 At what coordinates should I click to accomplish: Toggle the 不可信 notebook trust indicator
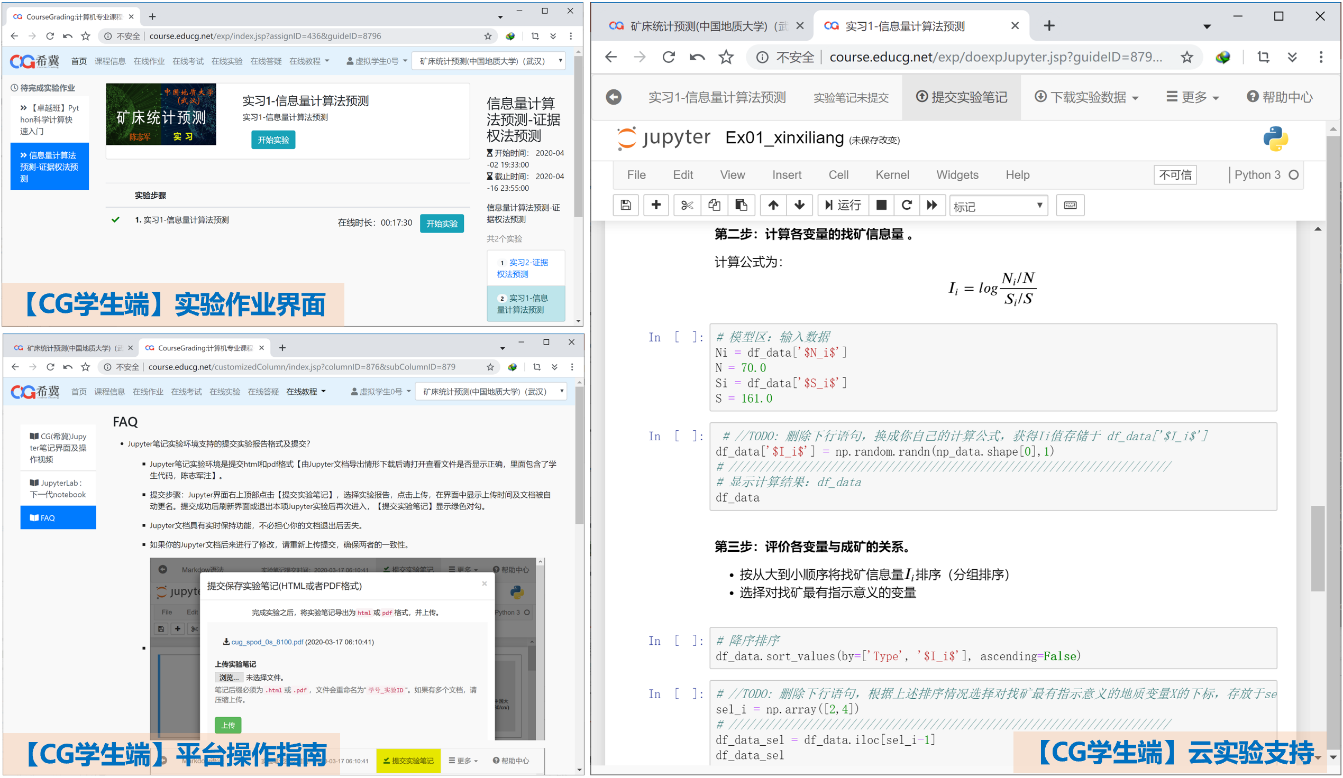(x=1174, y=175)
